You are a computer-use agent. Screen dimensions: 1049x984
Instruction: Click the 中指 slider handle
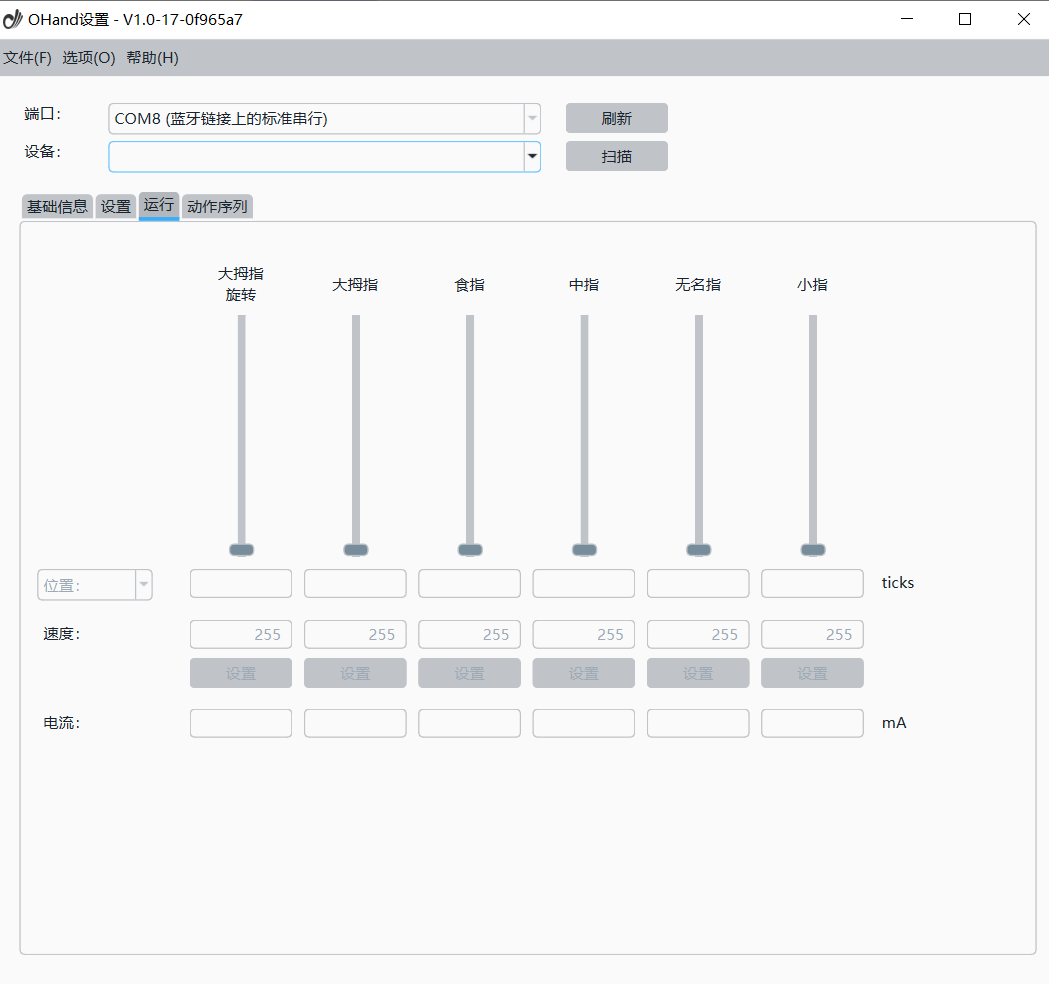585,550
